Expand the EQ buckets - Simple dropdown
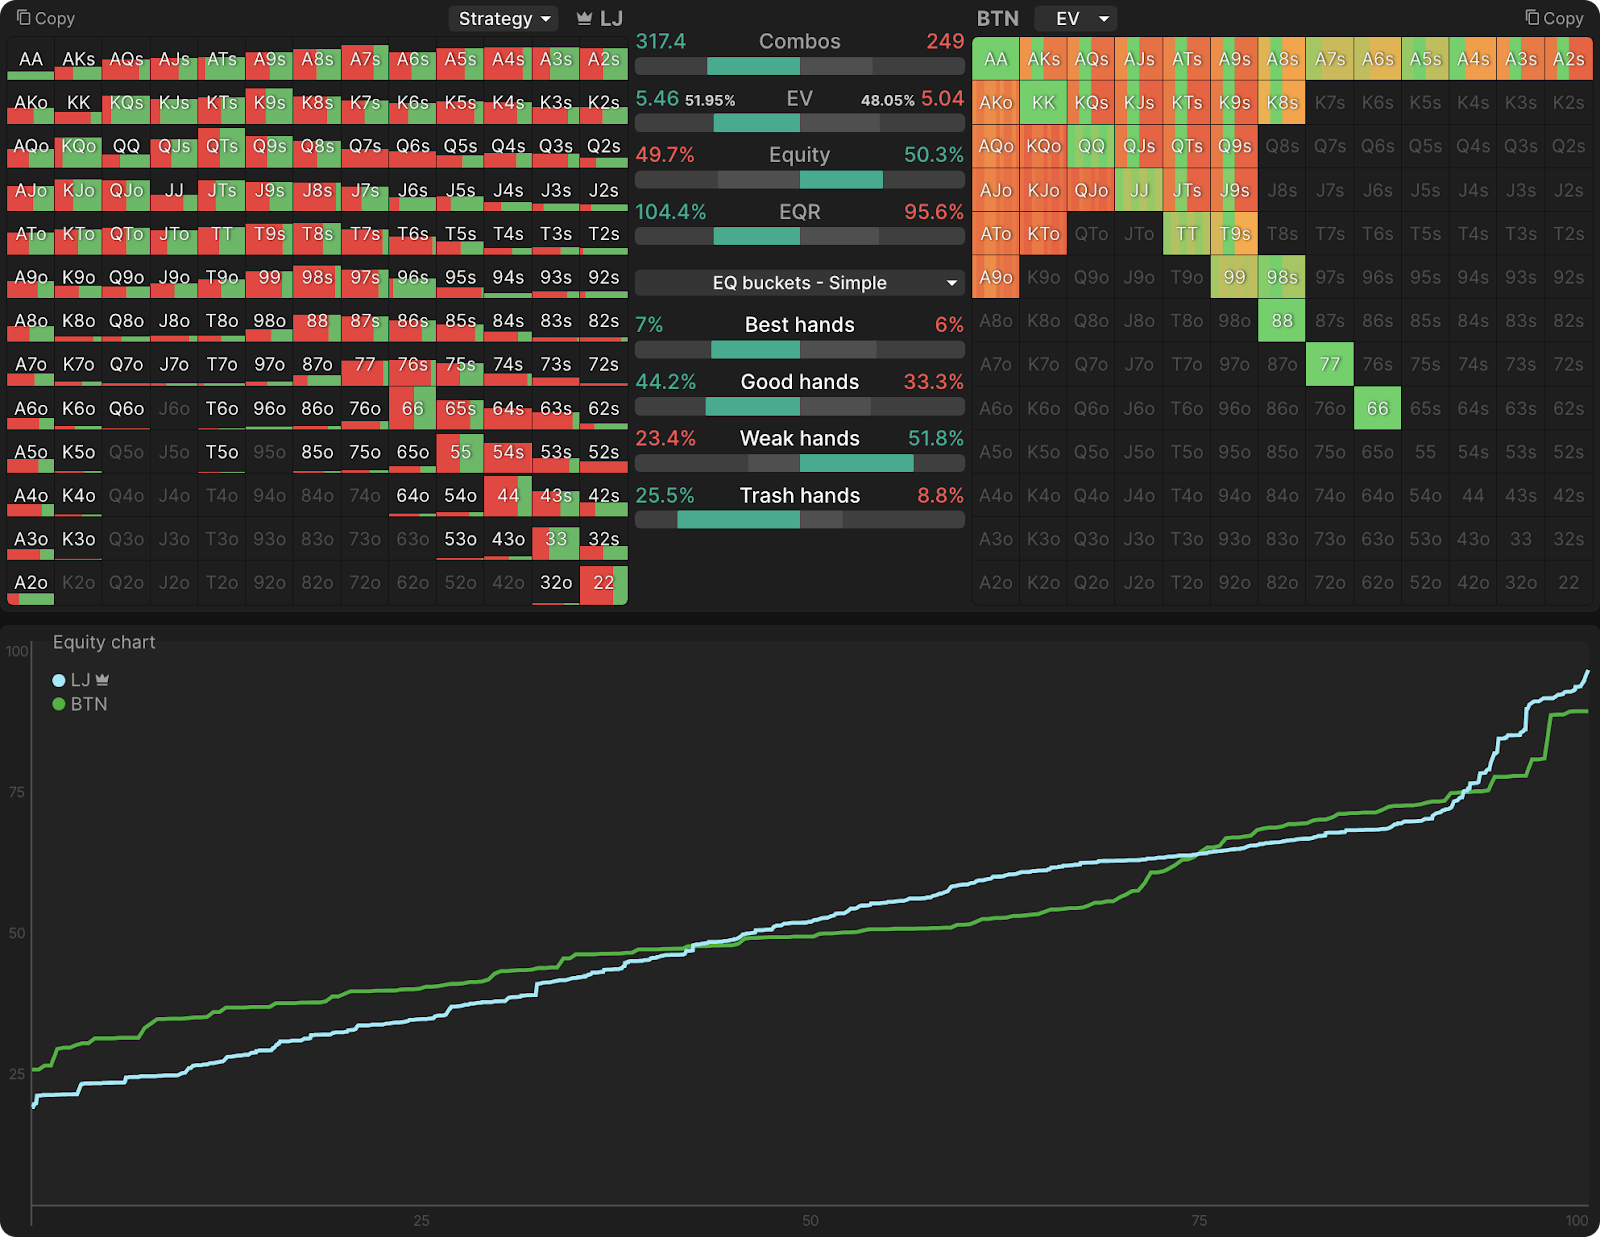The image size is (1600, 1237). pos(799,283)
